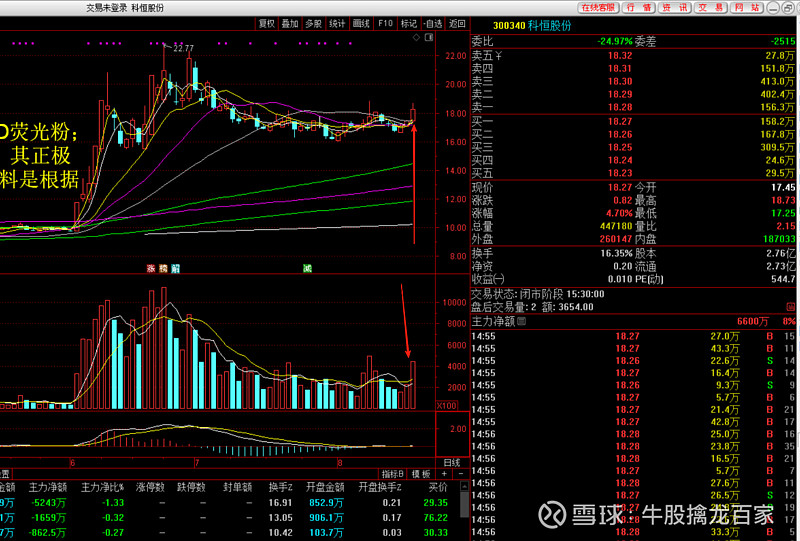Toggle the side panel icon above the chart
The width and height of the screenshot is (800, 541).
tap(429, 37)
